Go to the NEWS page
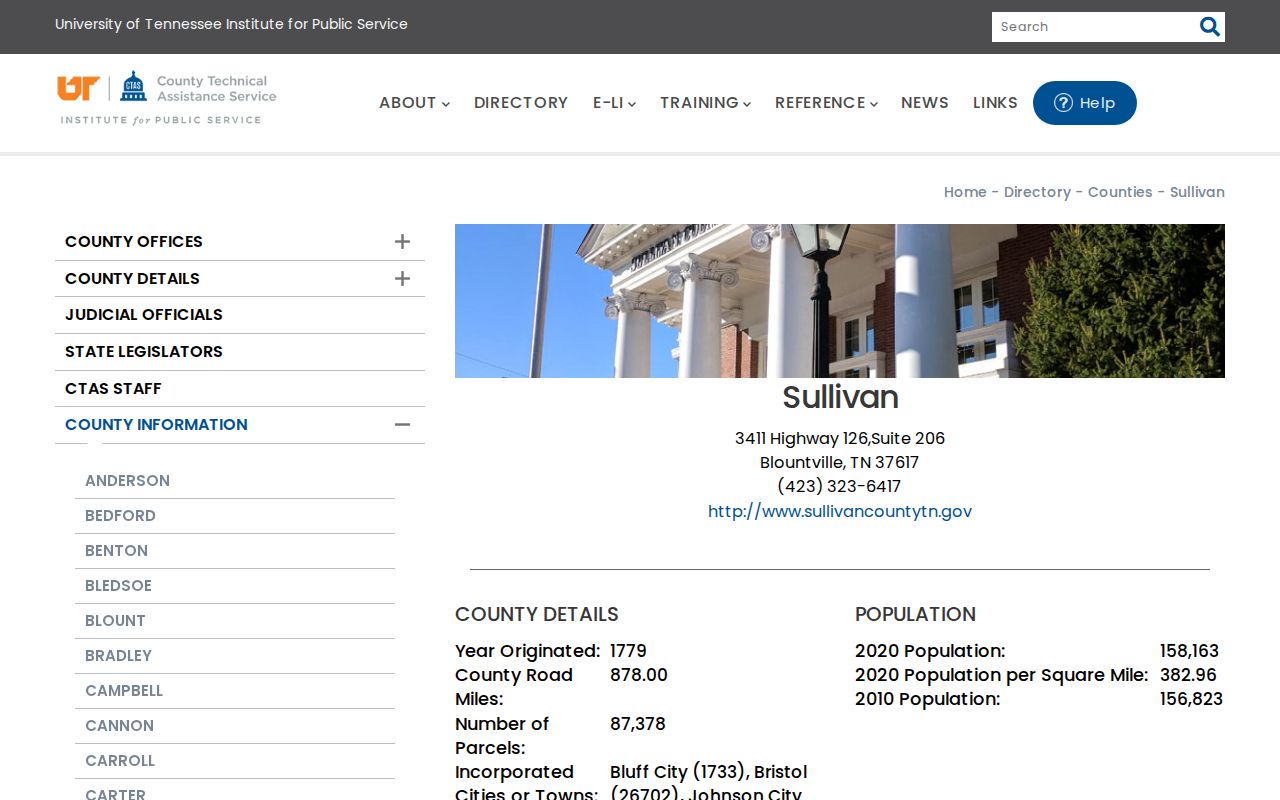The height and width of the screenshot is (800, 1280). pos(925,103)
